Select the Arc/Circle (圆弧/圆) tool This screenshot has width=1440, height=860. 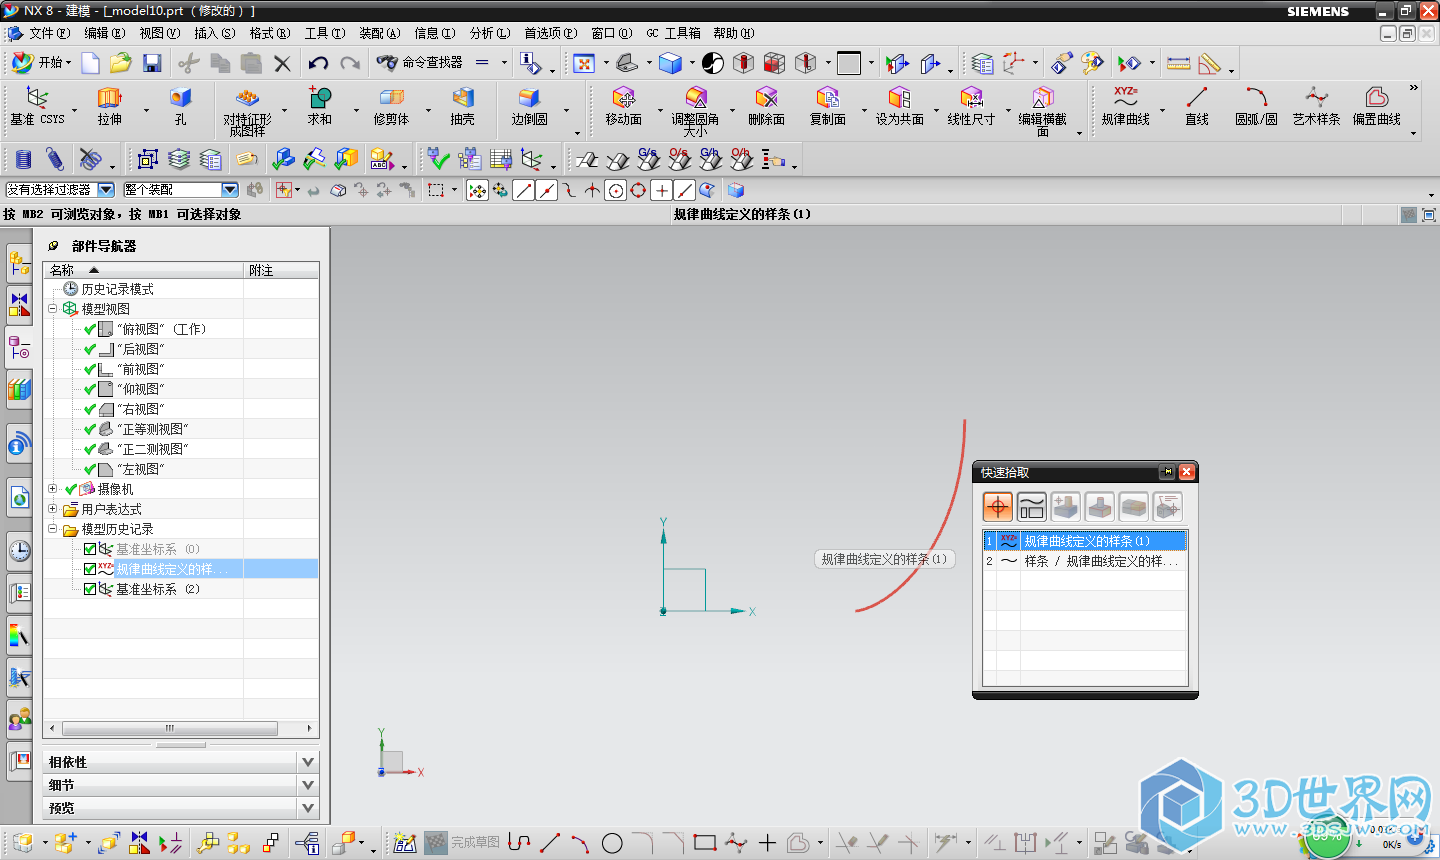1256,105
